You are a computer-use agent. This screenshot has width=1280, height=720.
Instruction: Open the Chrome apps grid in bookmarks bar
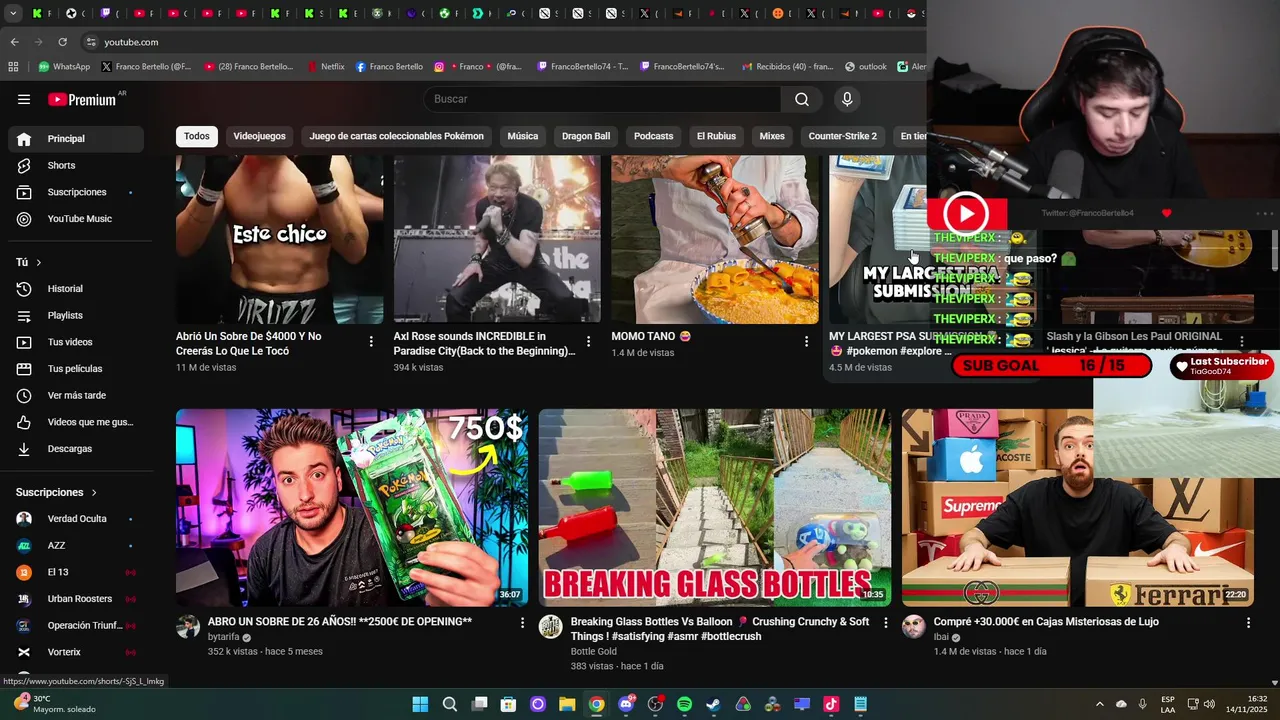click(13, 67)
